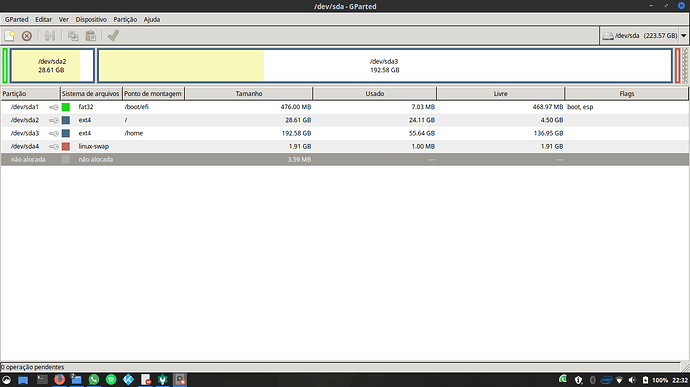Click the green fat32 color swatch

(66, 107)
